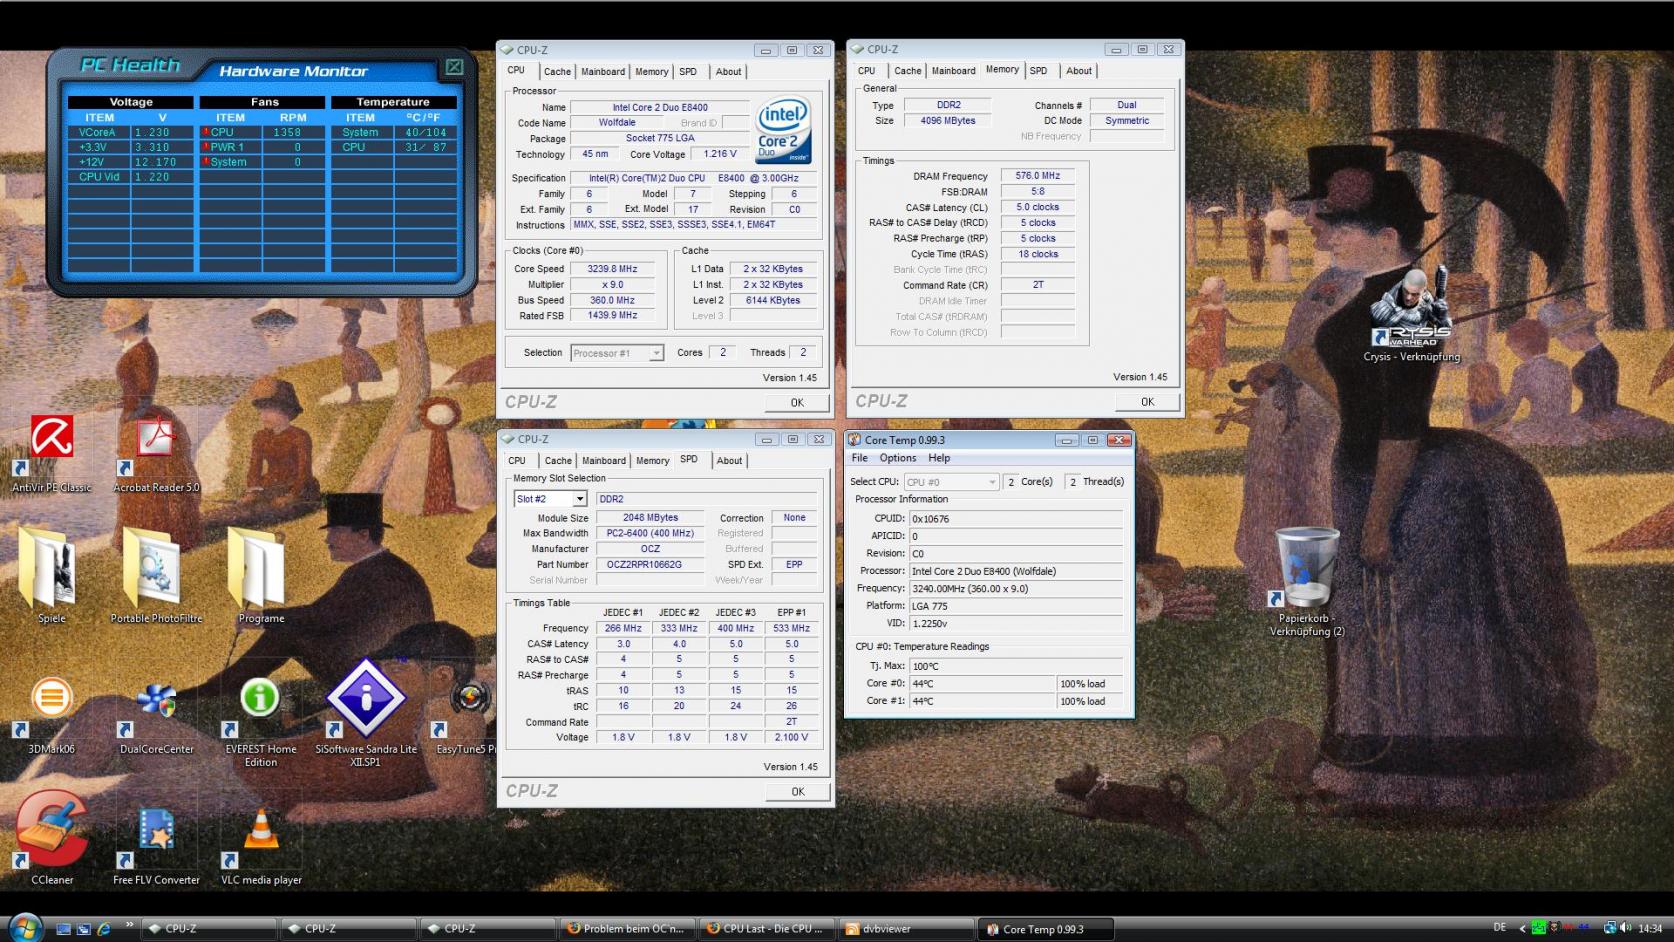Click show desktop quick launch icon

click(64, 929)
